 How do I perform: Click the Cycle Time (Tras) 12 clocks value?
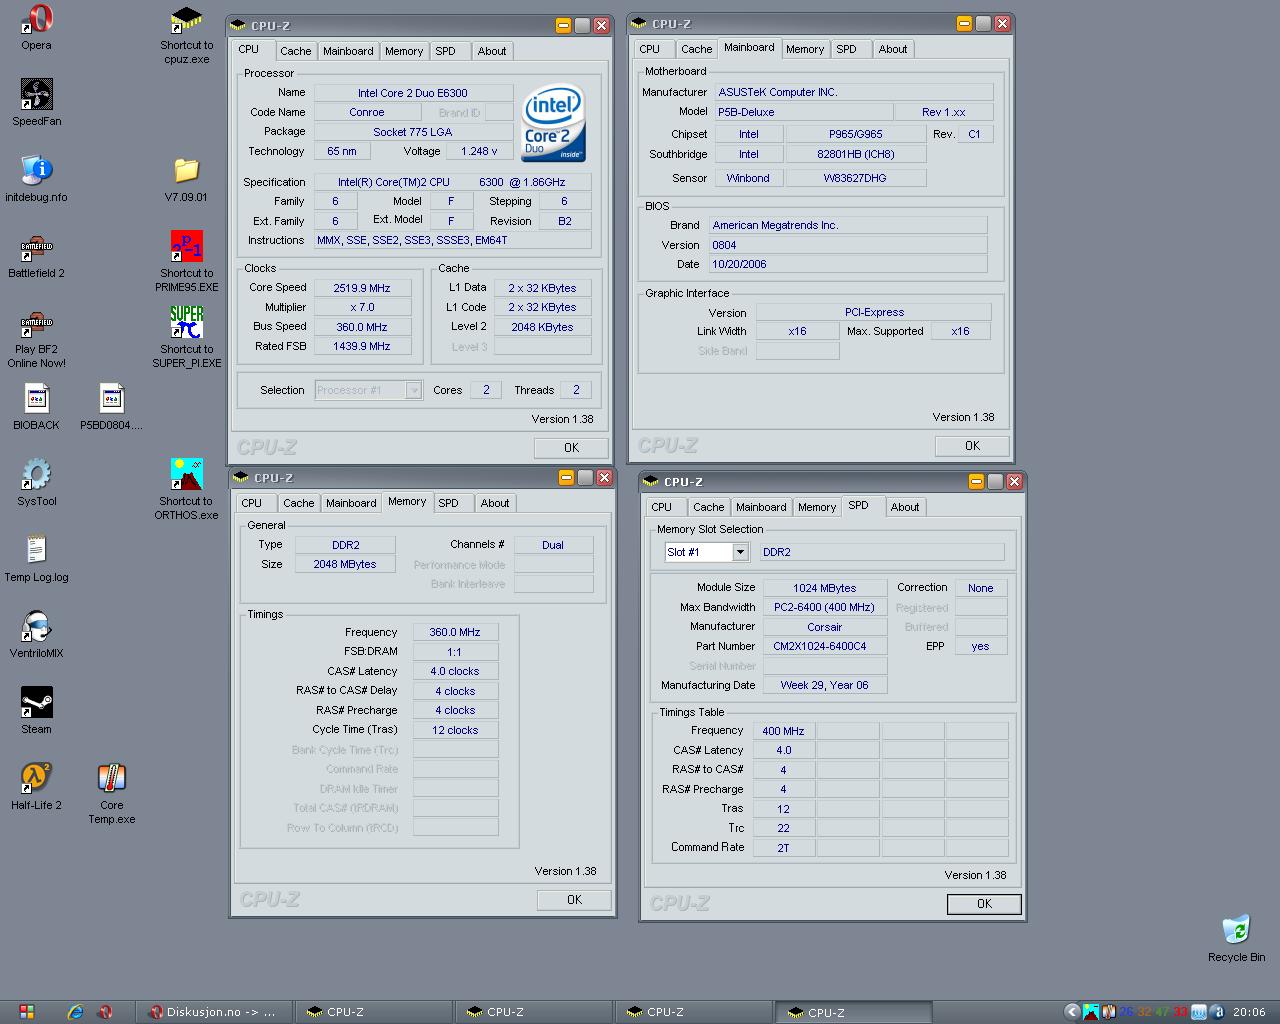click(x=455, y=730)
